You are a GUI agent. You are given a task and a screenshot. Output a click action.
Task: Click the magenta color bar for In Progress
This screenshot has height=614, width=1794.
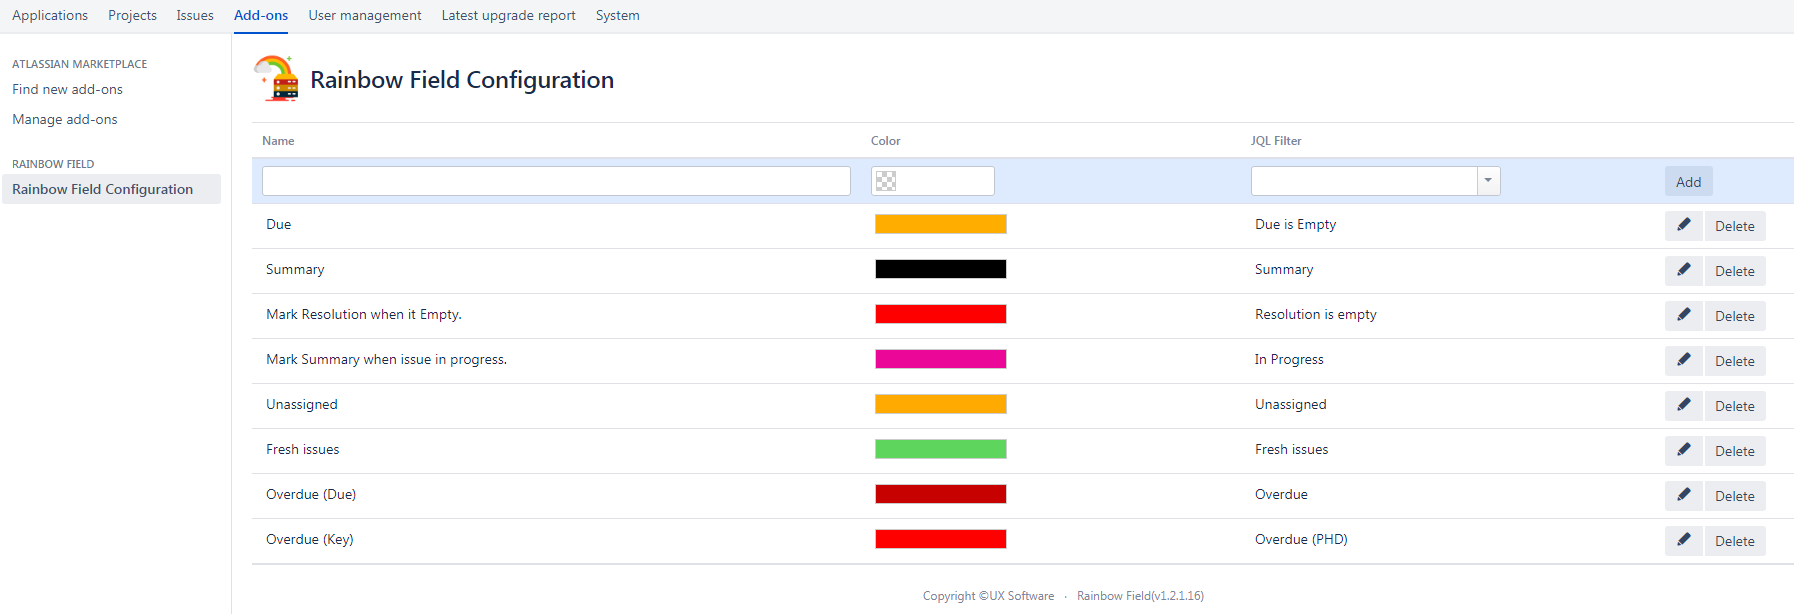tap(941, 359)
